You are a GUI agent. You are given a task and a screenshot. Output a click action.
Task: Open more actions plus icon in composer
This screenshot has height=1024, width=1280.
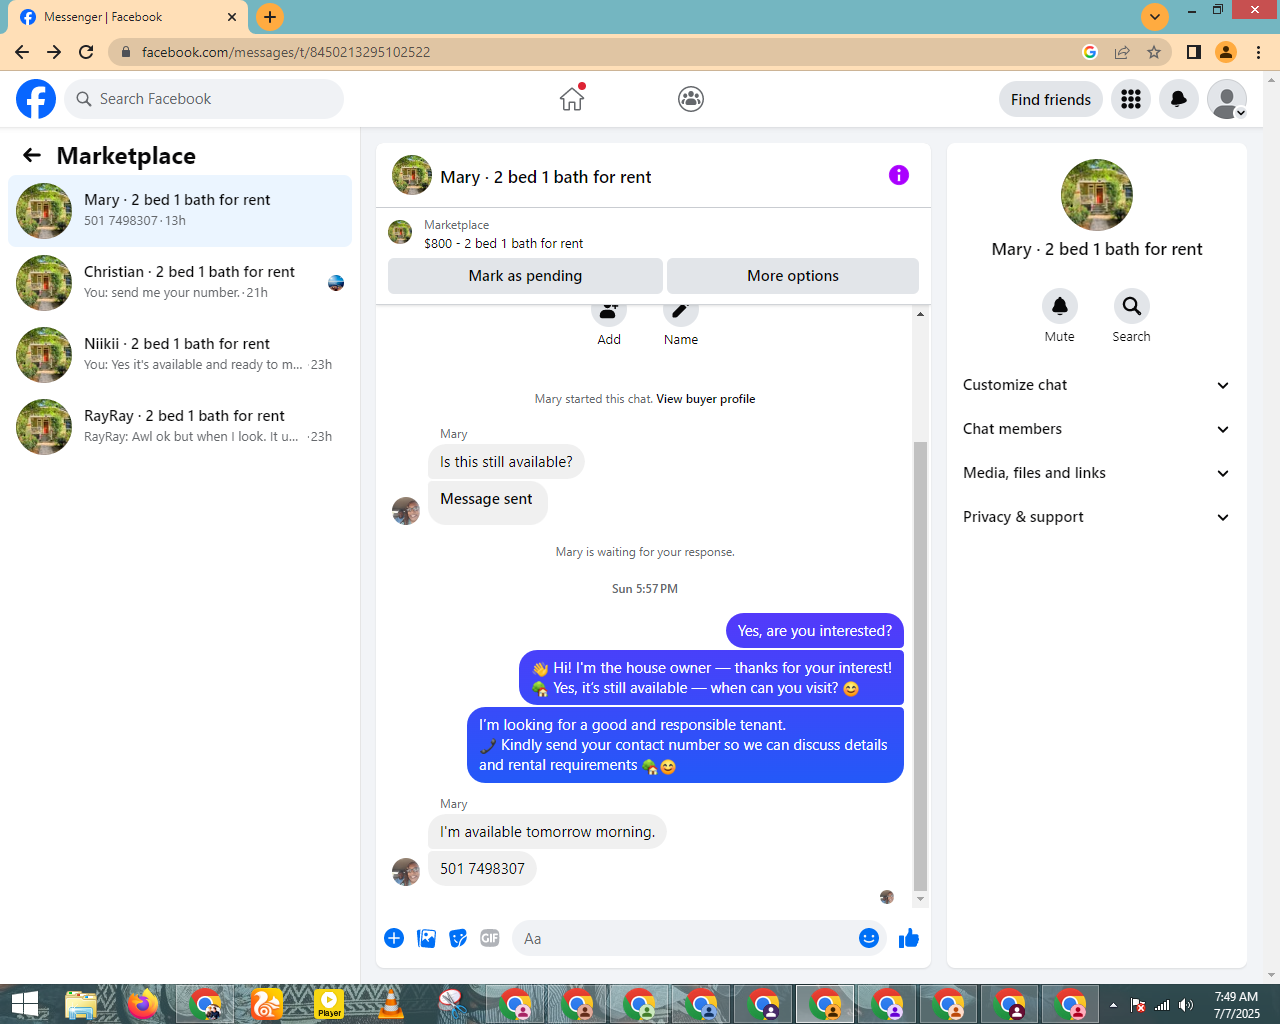pos(394,938)
